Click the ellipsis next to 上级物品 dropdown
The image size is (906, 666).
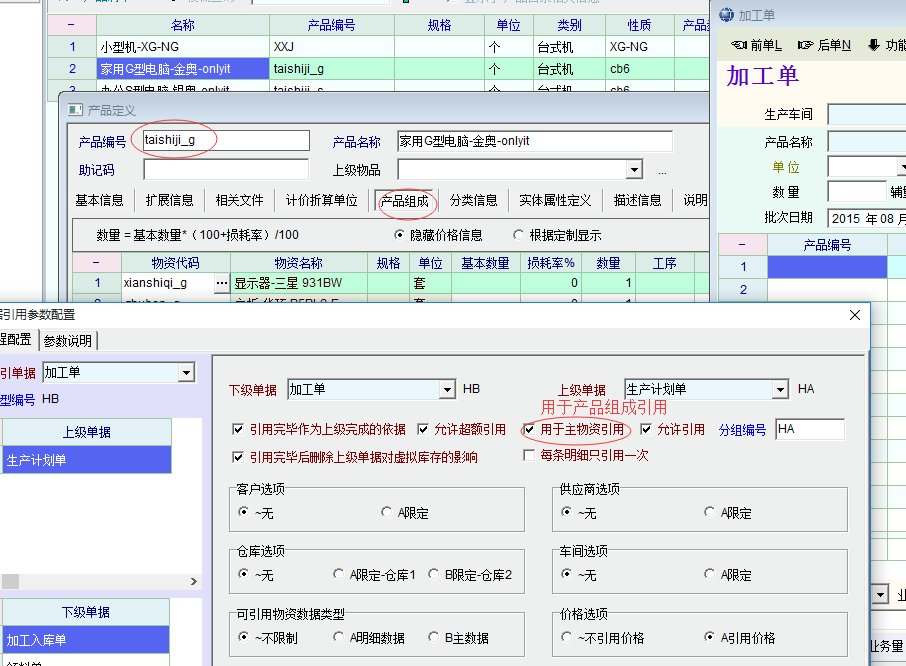(x=662, y=171)
